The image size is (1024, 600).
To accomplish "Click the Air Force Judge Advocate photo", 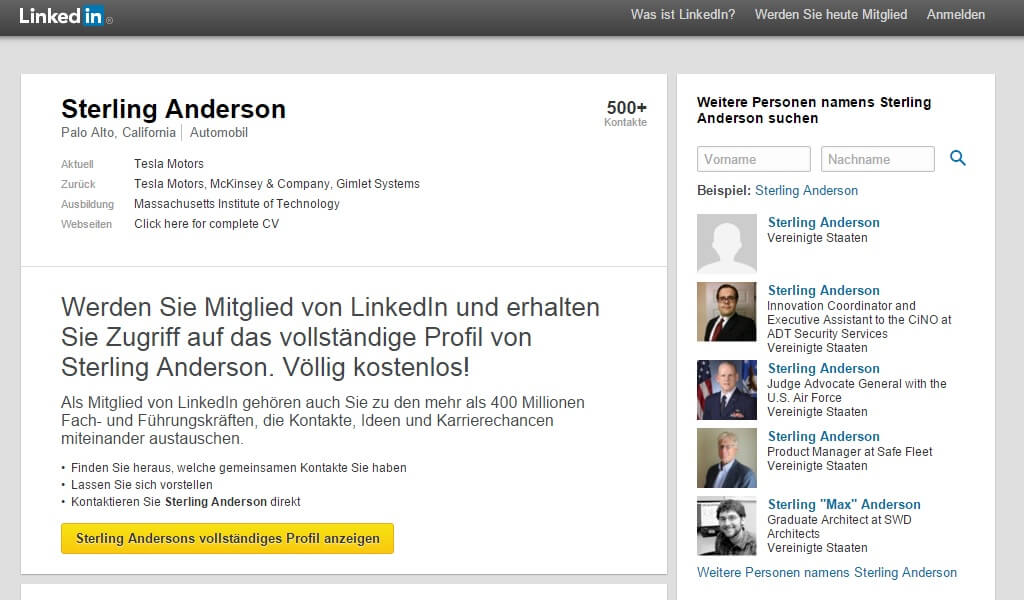I will tap(726, 390).
